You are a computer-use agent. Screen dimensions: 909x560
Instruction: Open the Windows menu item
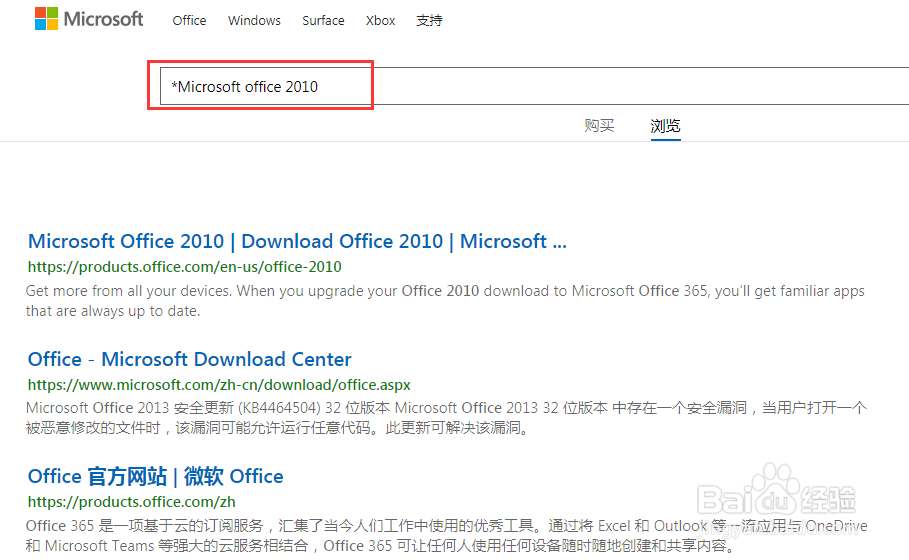click(x=254, y=20)
